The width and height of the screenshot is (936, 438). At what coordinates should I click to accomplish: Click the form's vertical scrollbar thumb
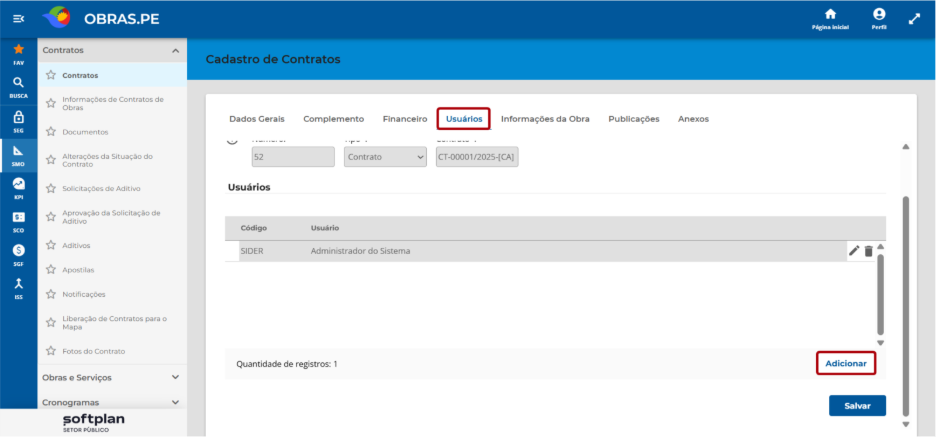click(906, 304)
